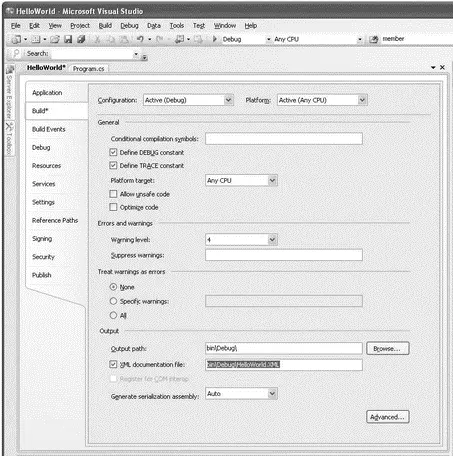Image resolution: width=453 pixels, height=456 pixels.
Task: Open the View menu
Action: [x=55, y=26]
